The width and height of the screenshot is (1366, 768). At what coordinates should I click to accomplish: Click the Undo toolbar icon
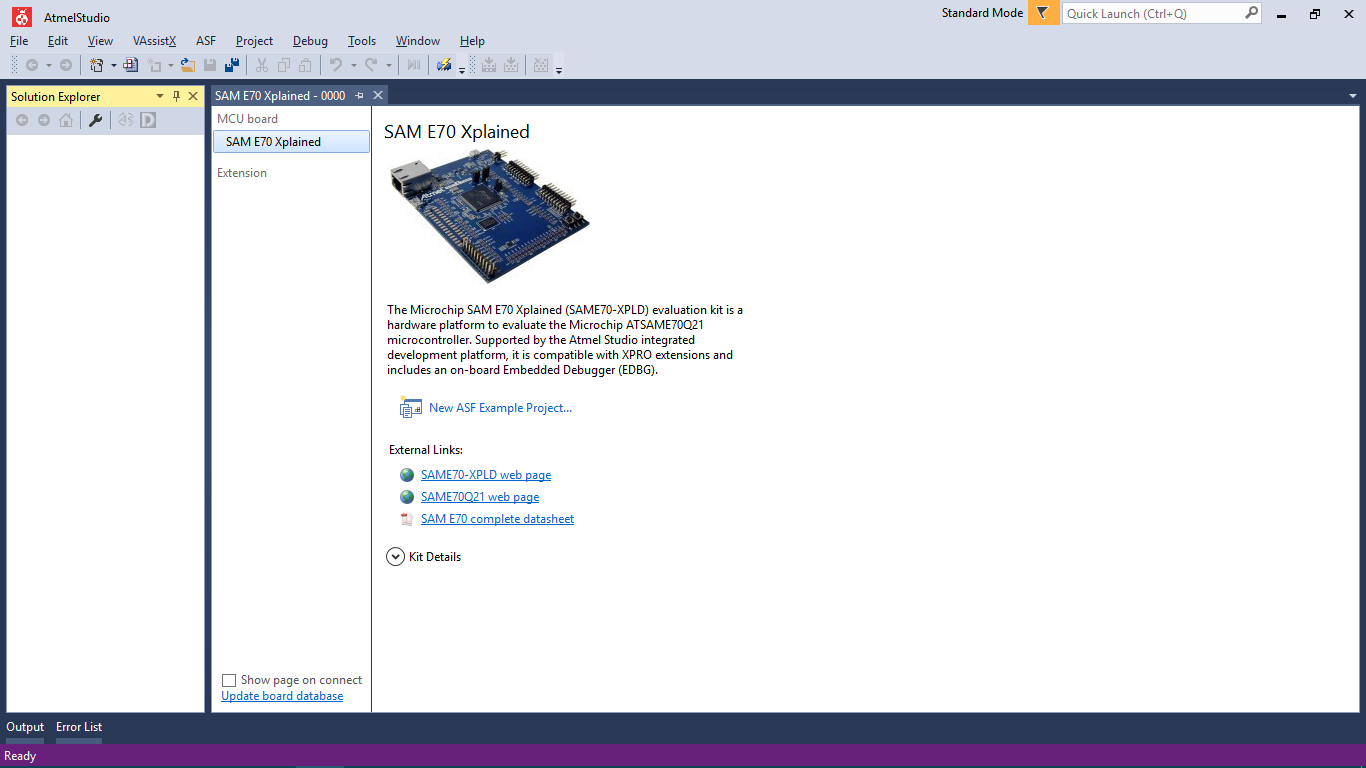tap(336, 65)
